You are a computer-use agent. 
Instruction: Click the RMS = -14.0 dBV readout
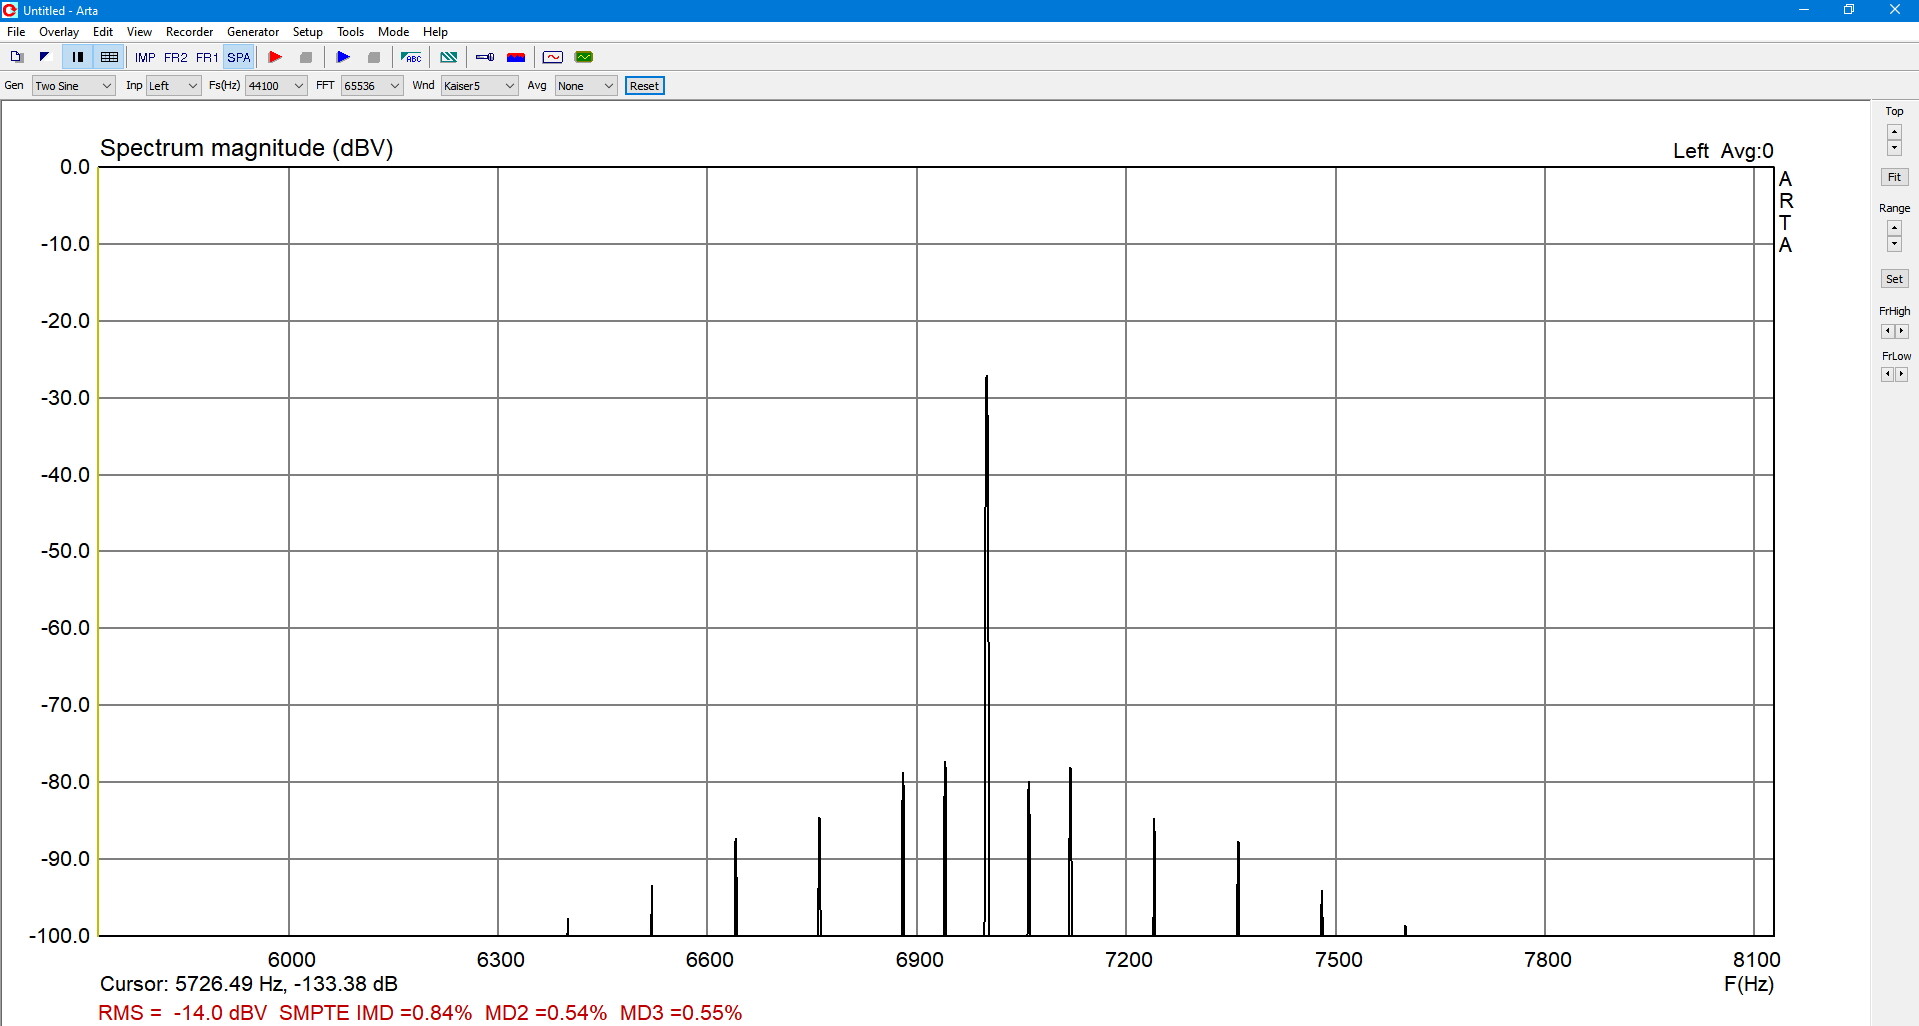click(x=183, y=1013)
